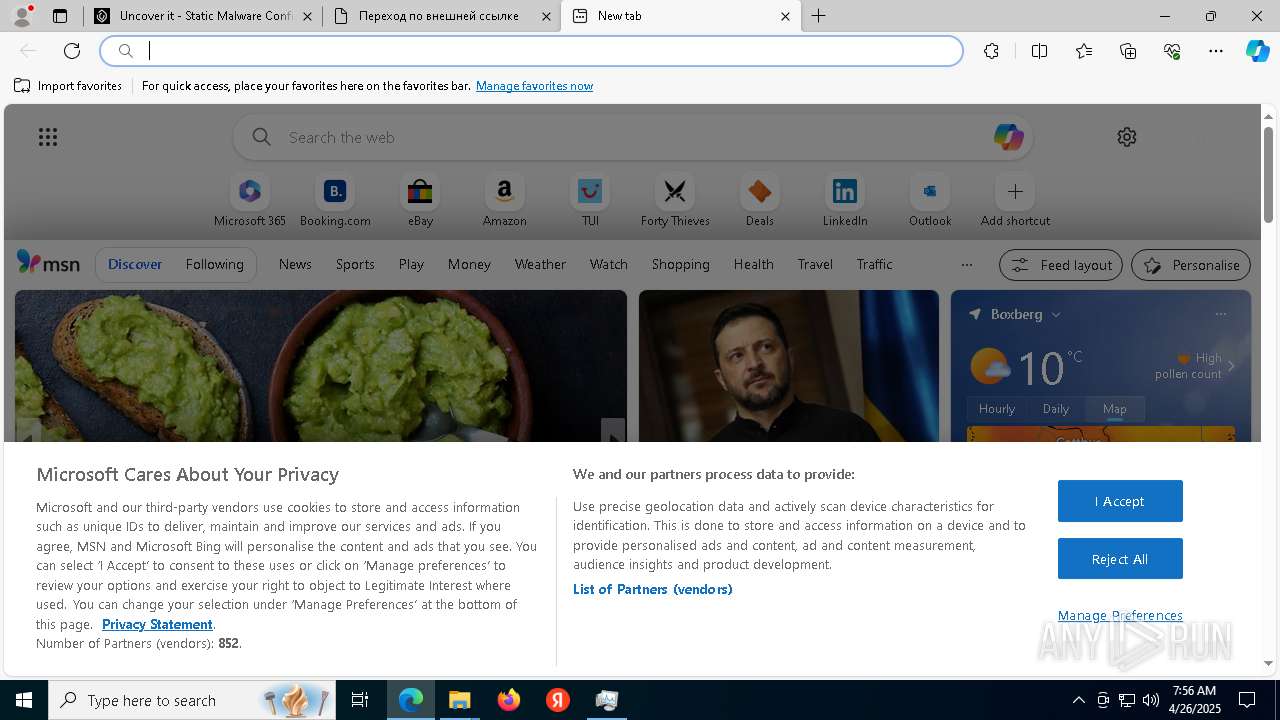Open the MSN apps grid launcher

tap(48, 137)
